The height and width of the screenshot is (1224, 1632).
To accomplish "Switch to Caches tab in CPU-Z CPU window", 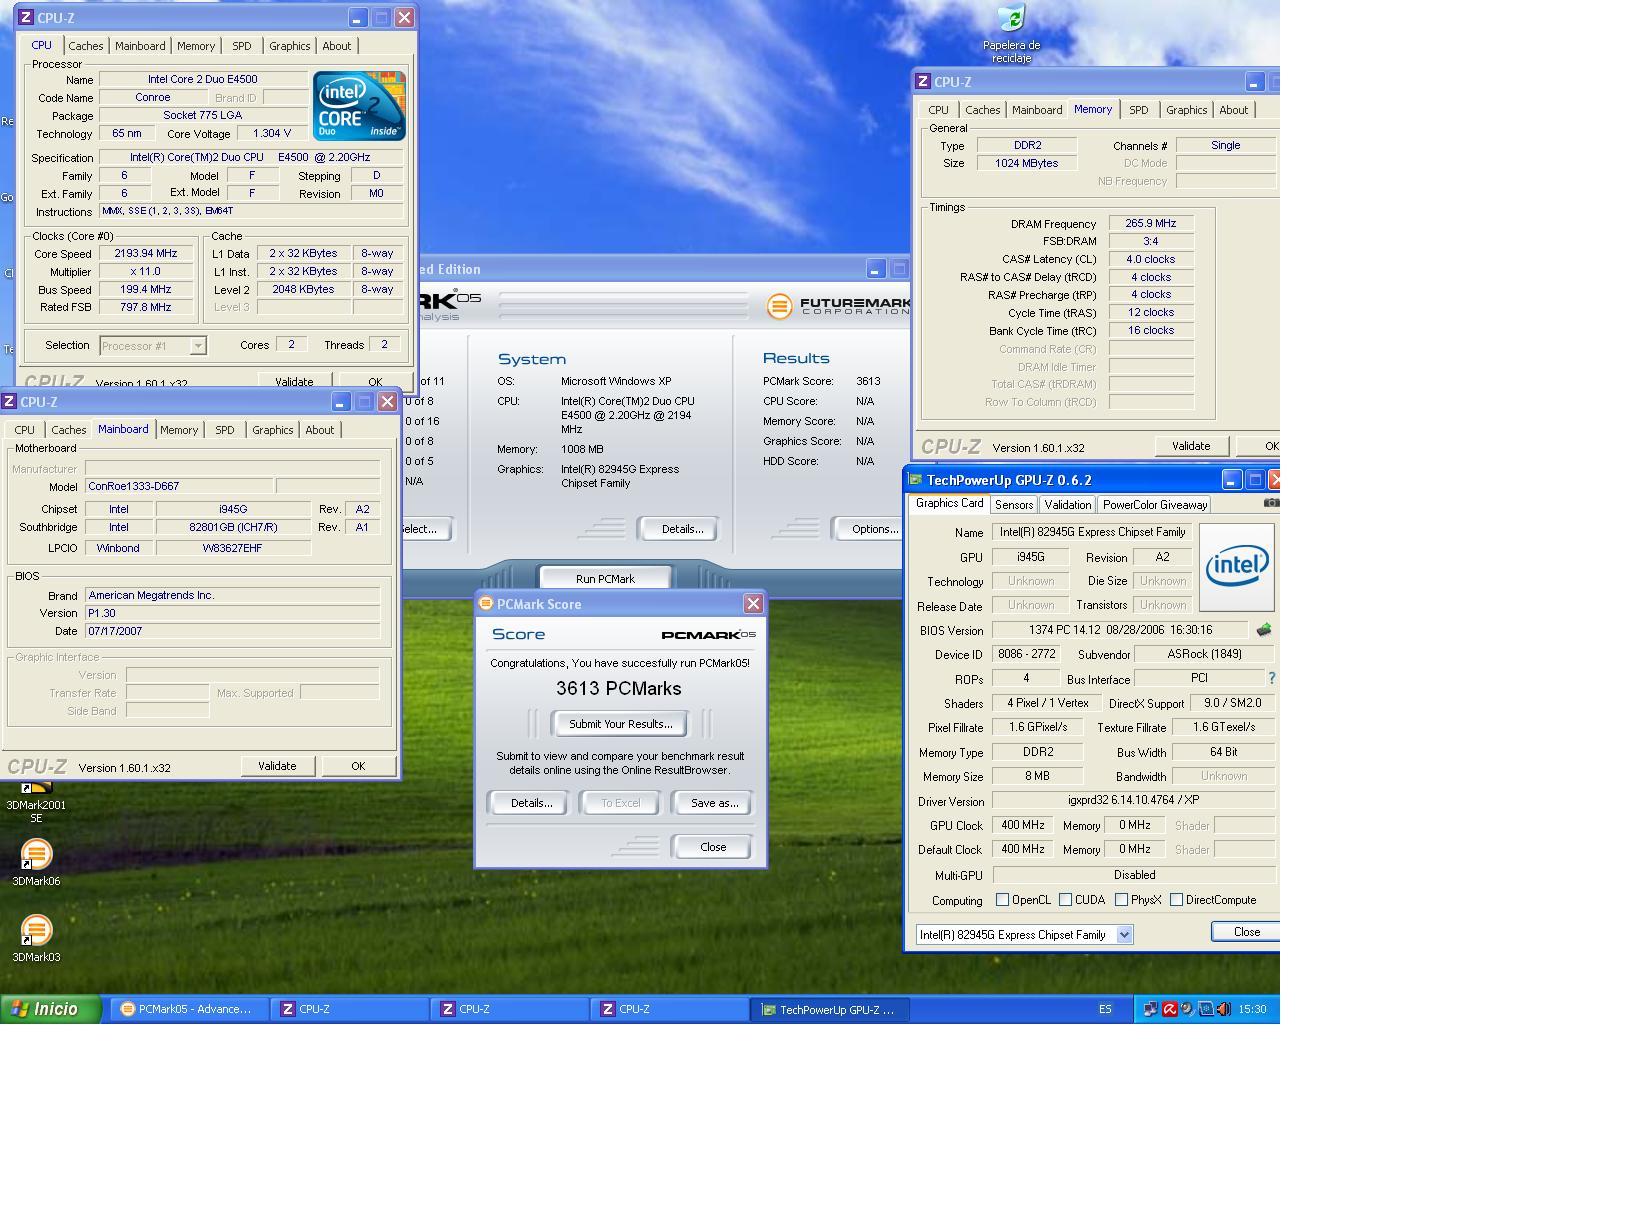I will 85,46.
